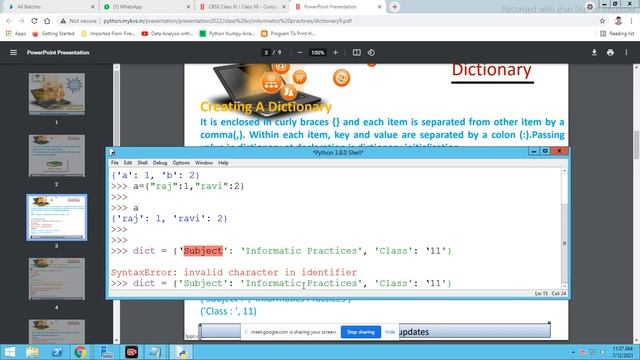Open screen recorder taskbar icon
This screenshot has height=360, width=640.
point(131,352)
